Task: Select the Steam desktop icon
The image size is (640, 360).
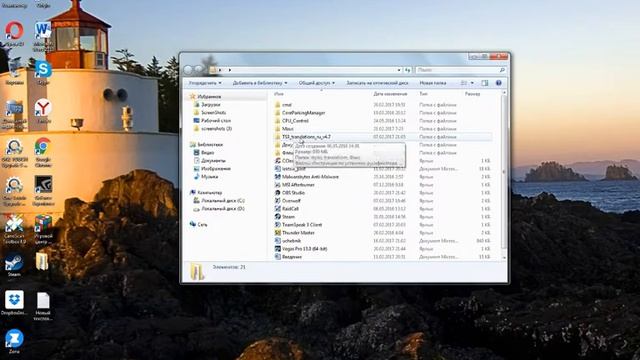Action: point(14,264)
